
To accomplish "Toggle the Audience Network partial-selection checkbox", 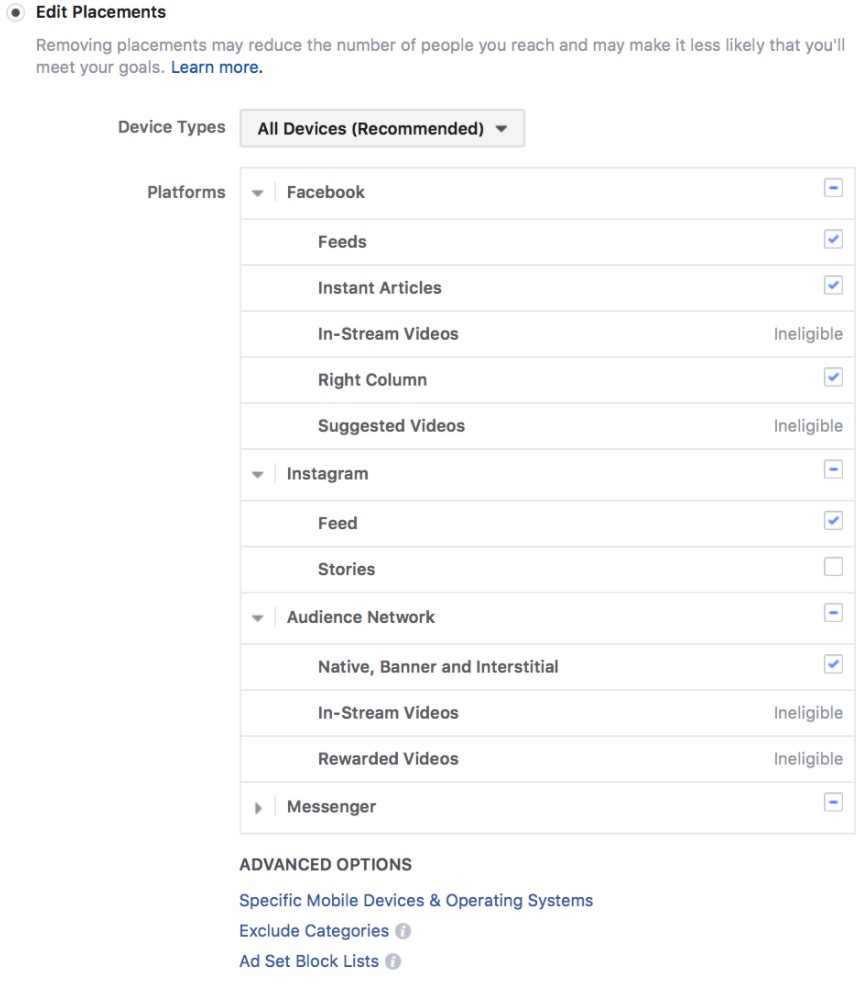I will 833,612.
